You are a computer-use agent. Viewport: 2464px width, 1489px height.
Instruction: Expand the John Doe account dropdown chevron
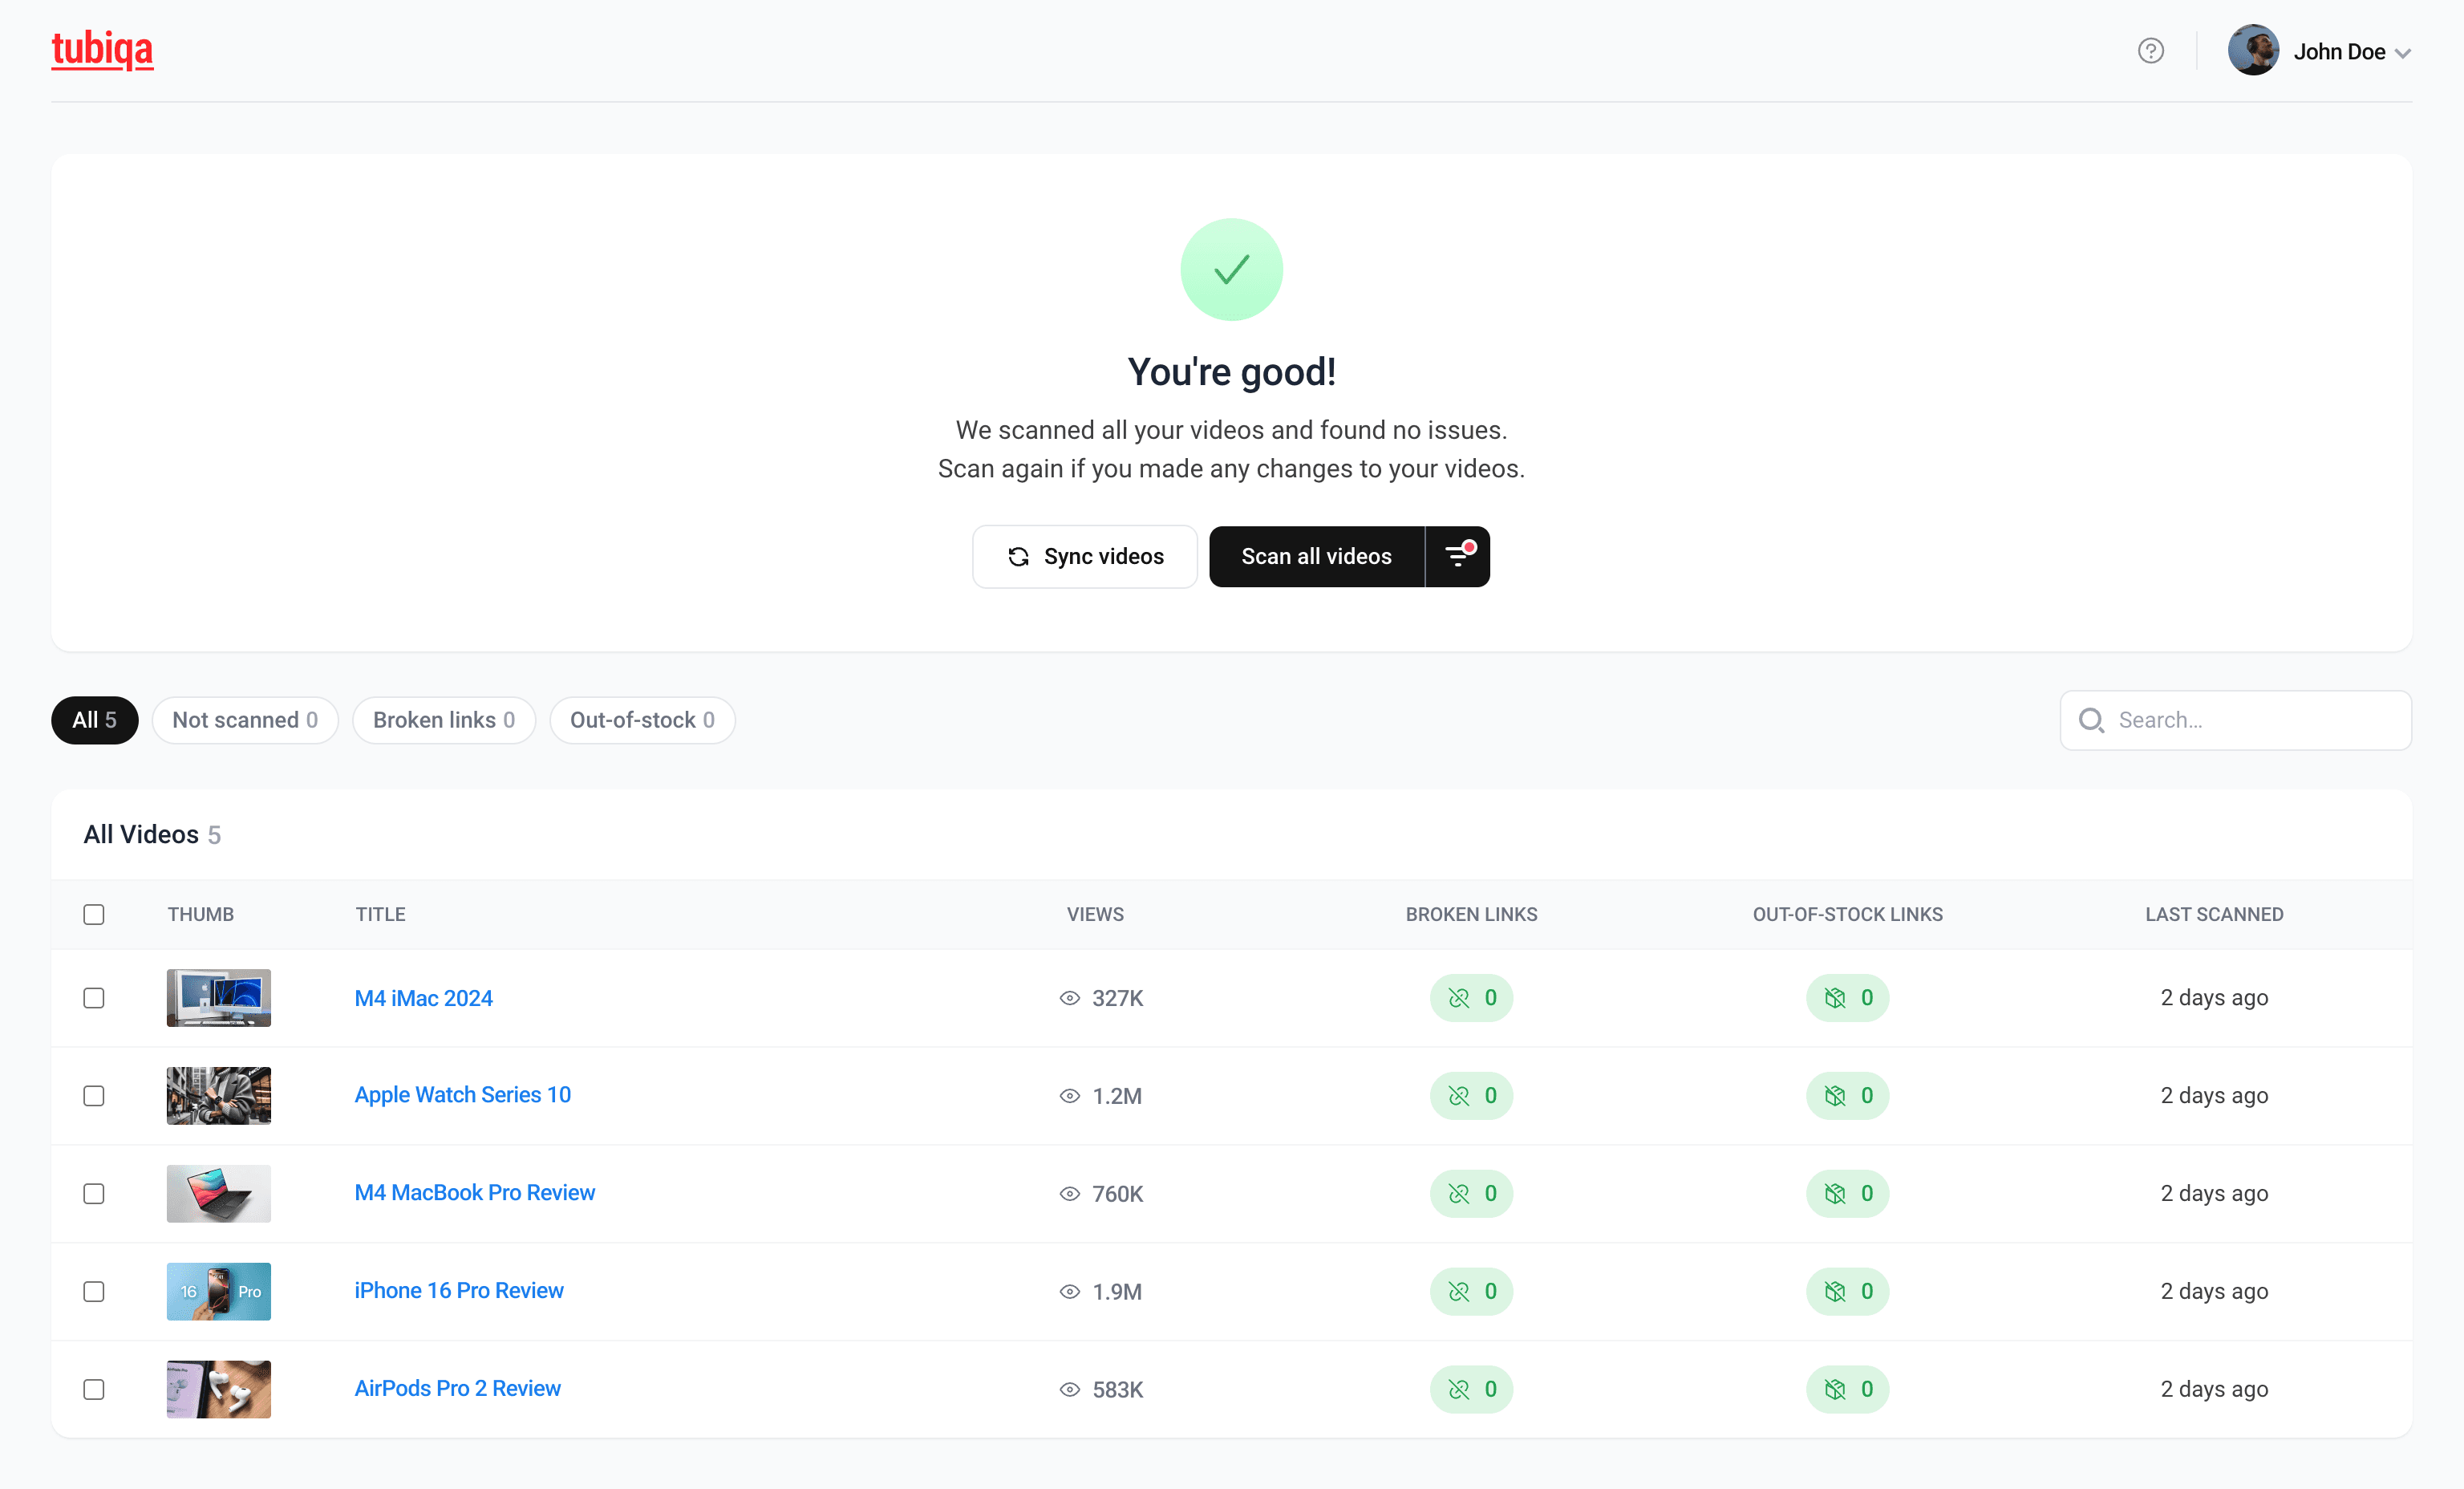coord(2402,53)
